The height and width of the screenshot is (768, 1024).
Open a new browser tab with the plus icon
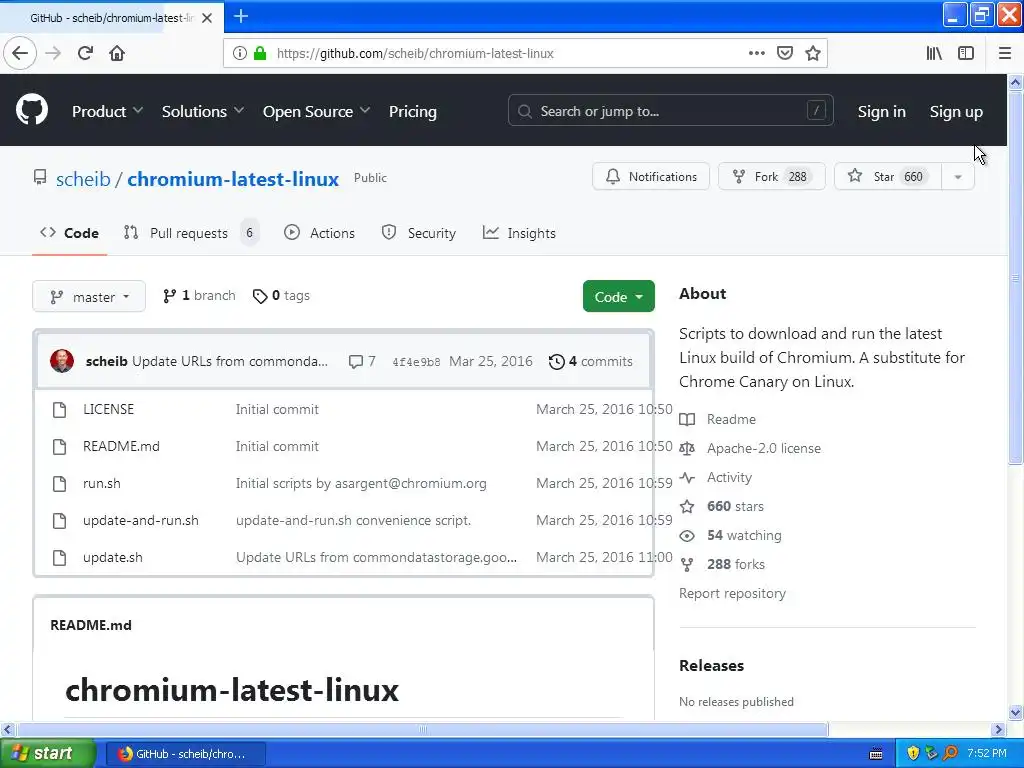(x=241, y=16)
